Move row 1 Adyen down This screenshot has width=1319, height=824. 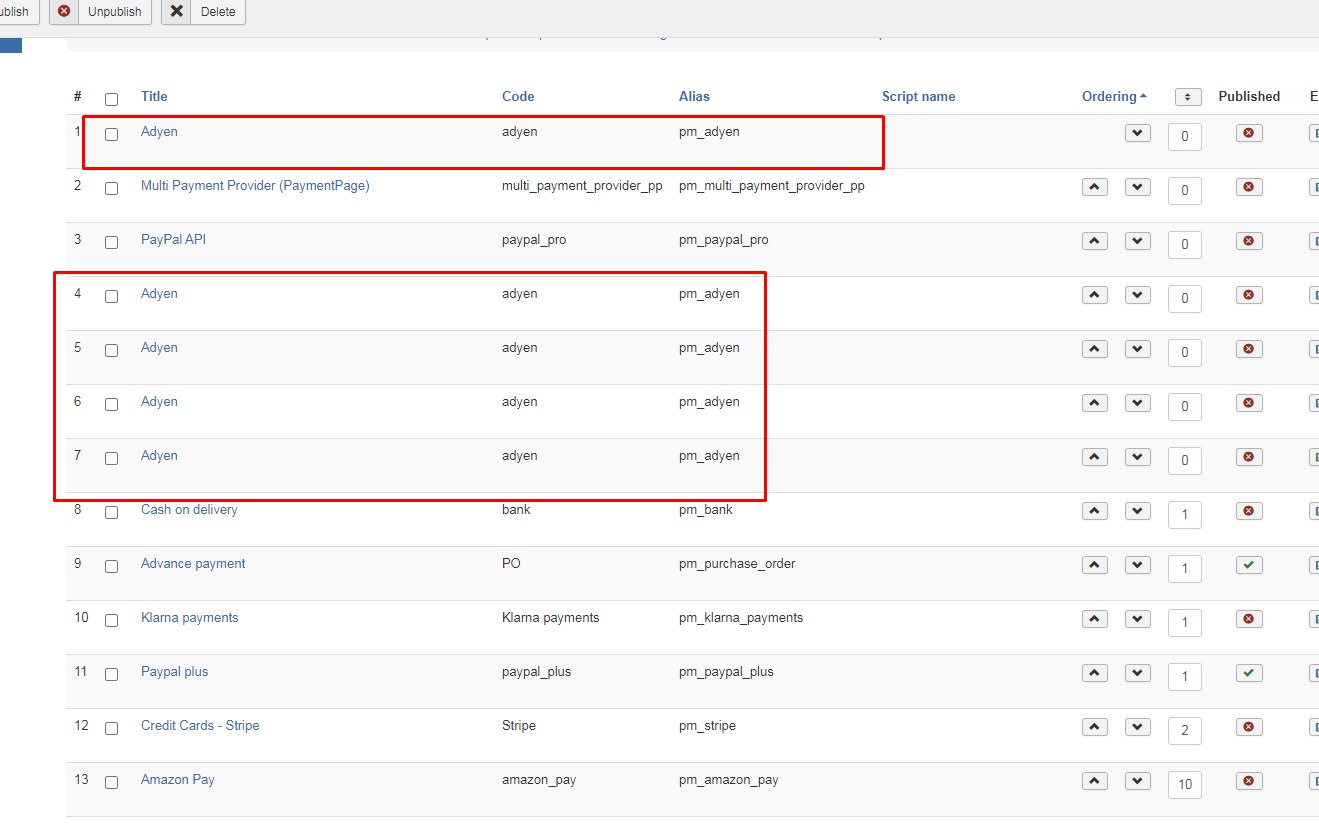click(x=1138, y=133)
